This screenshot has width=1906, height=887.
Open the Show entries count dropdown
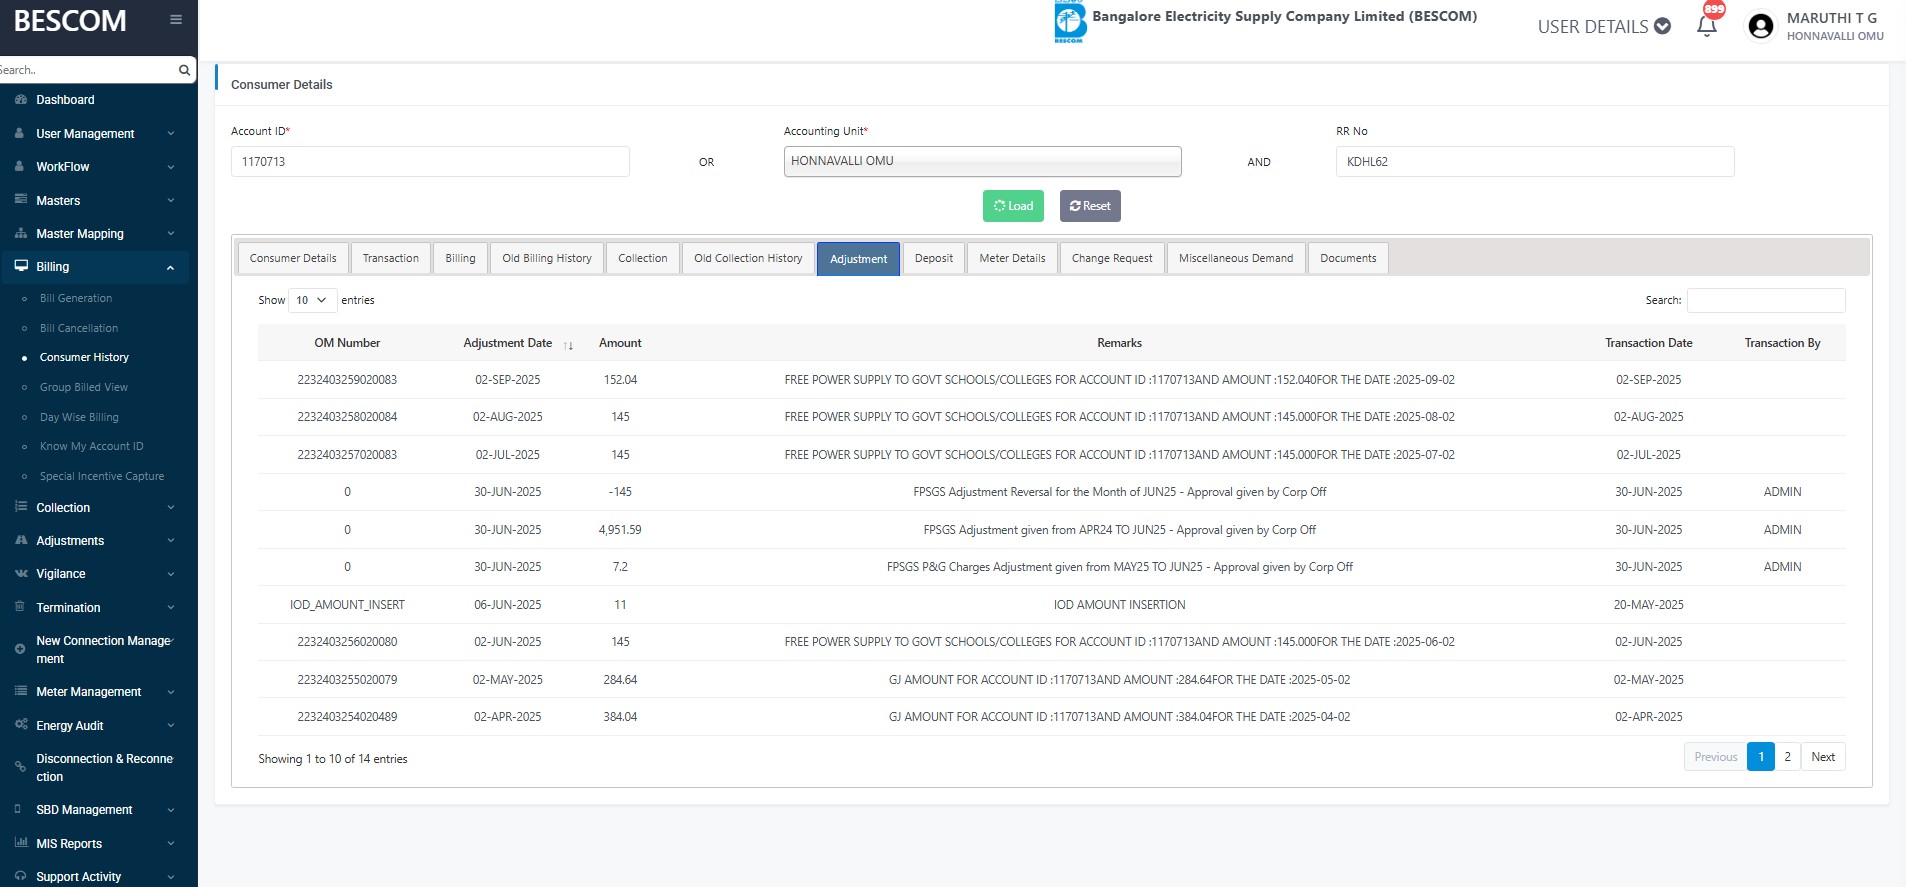click(x=312, y=300)
